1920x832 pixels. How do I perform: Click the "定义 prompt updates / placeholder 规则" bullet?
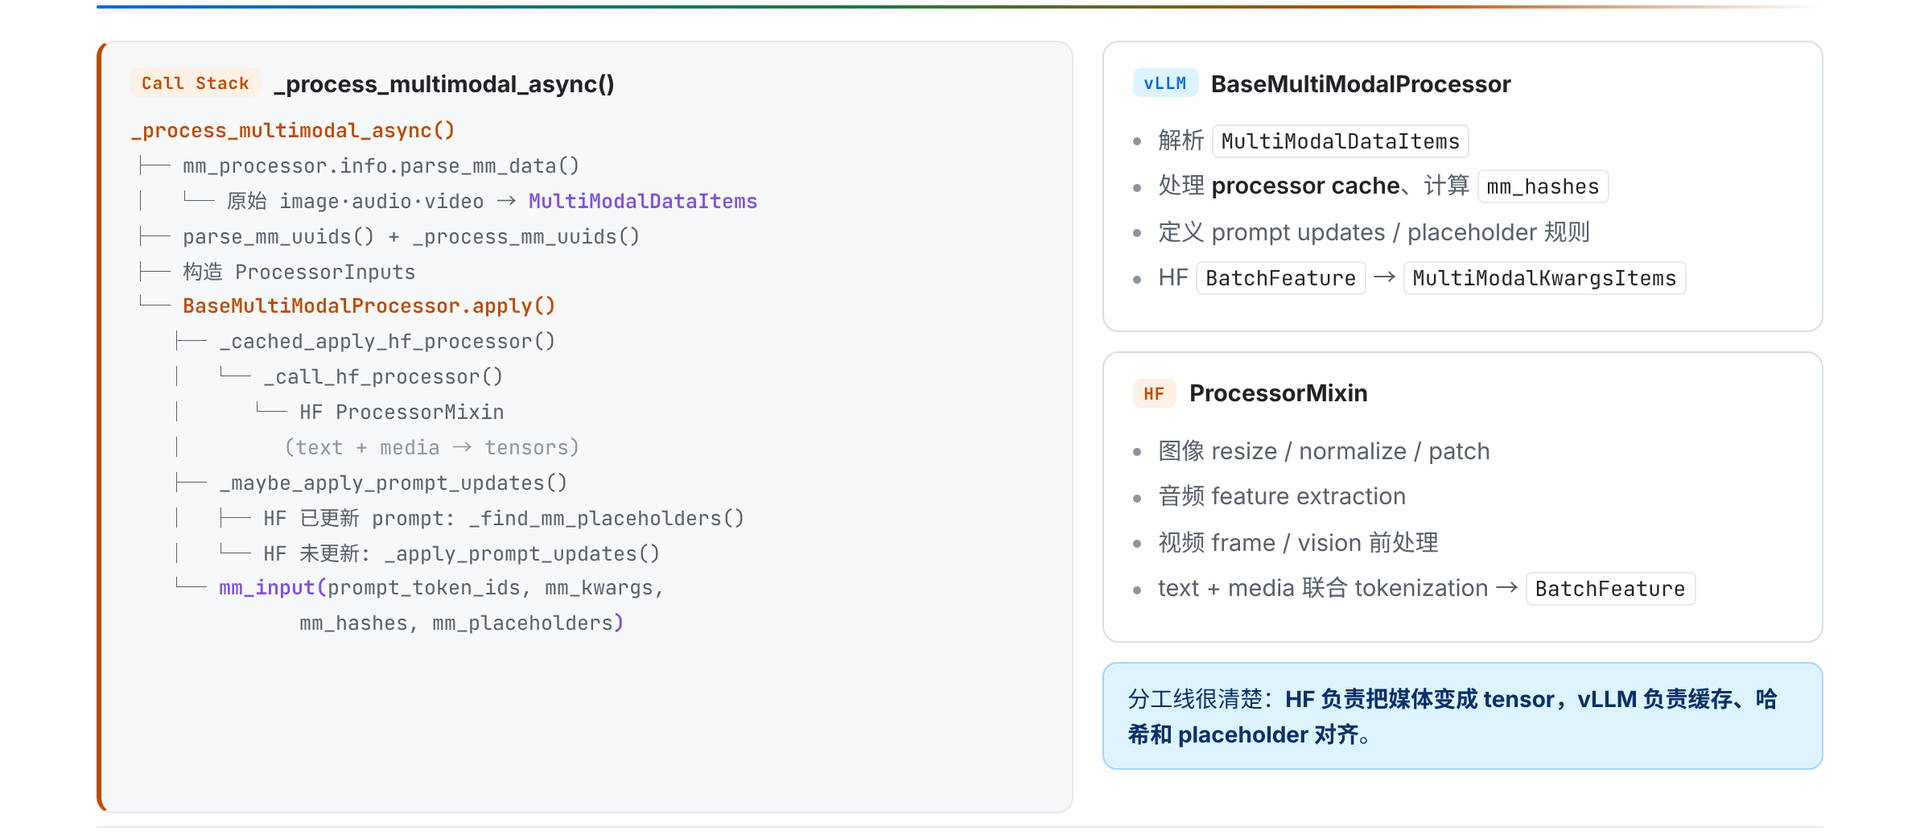tap(1374, 232)
